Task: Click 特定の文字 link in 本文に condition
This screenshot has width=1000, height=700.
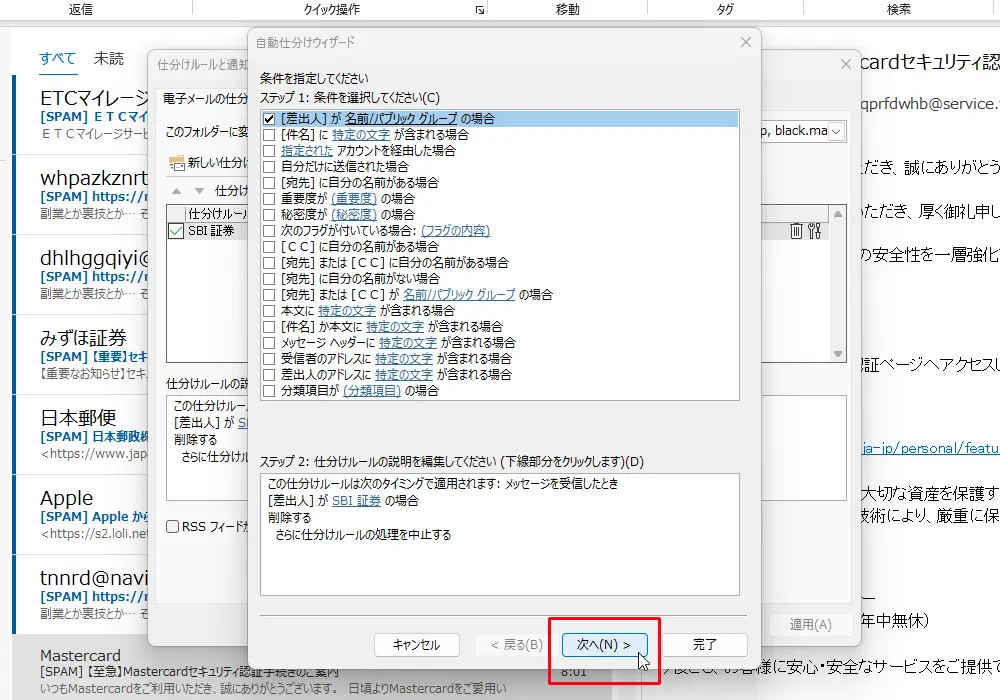Action: click(x=347, y=310)
